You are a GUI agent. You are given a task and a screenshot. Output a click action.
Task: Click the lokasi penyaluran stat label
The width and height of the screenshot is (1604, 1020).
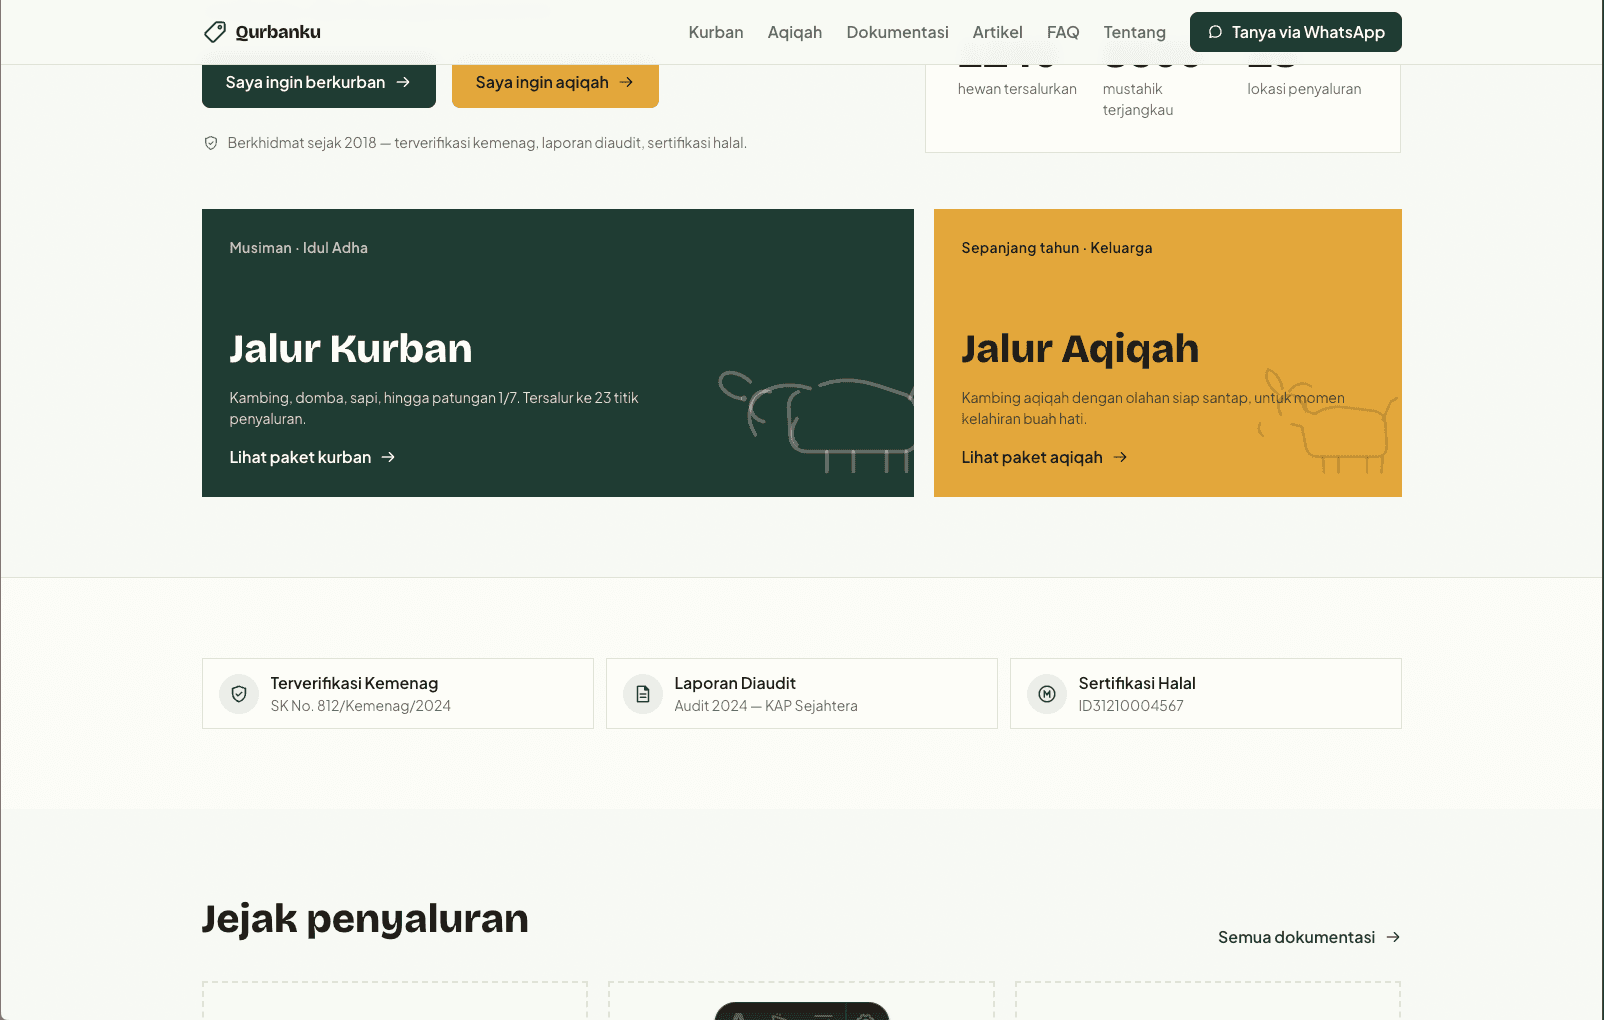(x=1304, y=89)
